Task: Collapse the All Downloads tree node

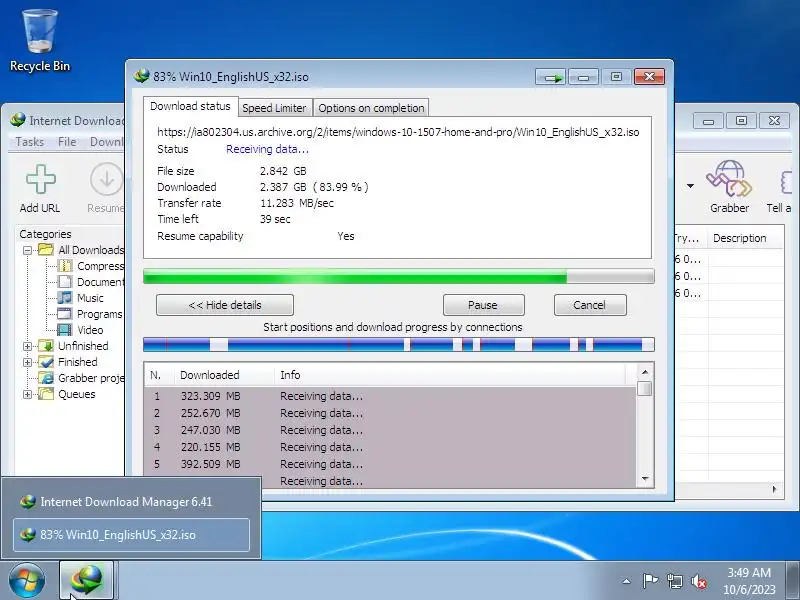Action: (28, 250)
